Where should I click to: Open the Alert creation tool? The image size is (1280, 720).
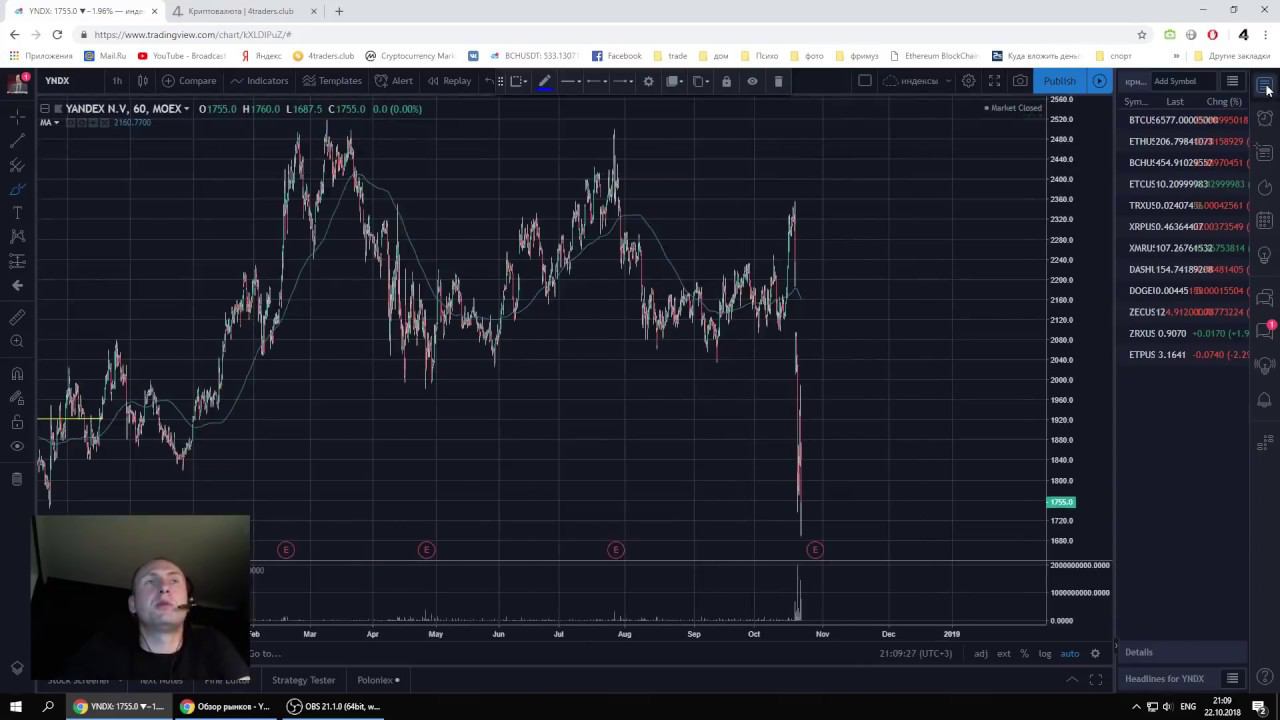(x=393, y=81)
